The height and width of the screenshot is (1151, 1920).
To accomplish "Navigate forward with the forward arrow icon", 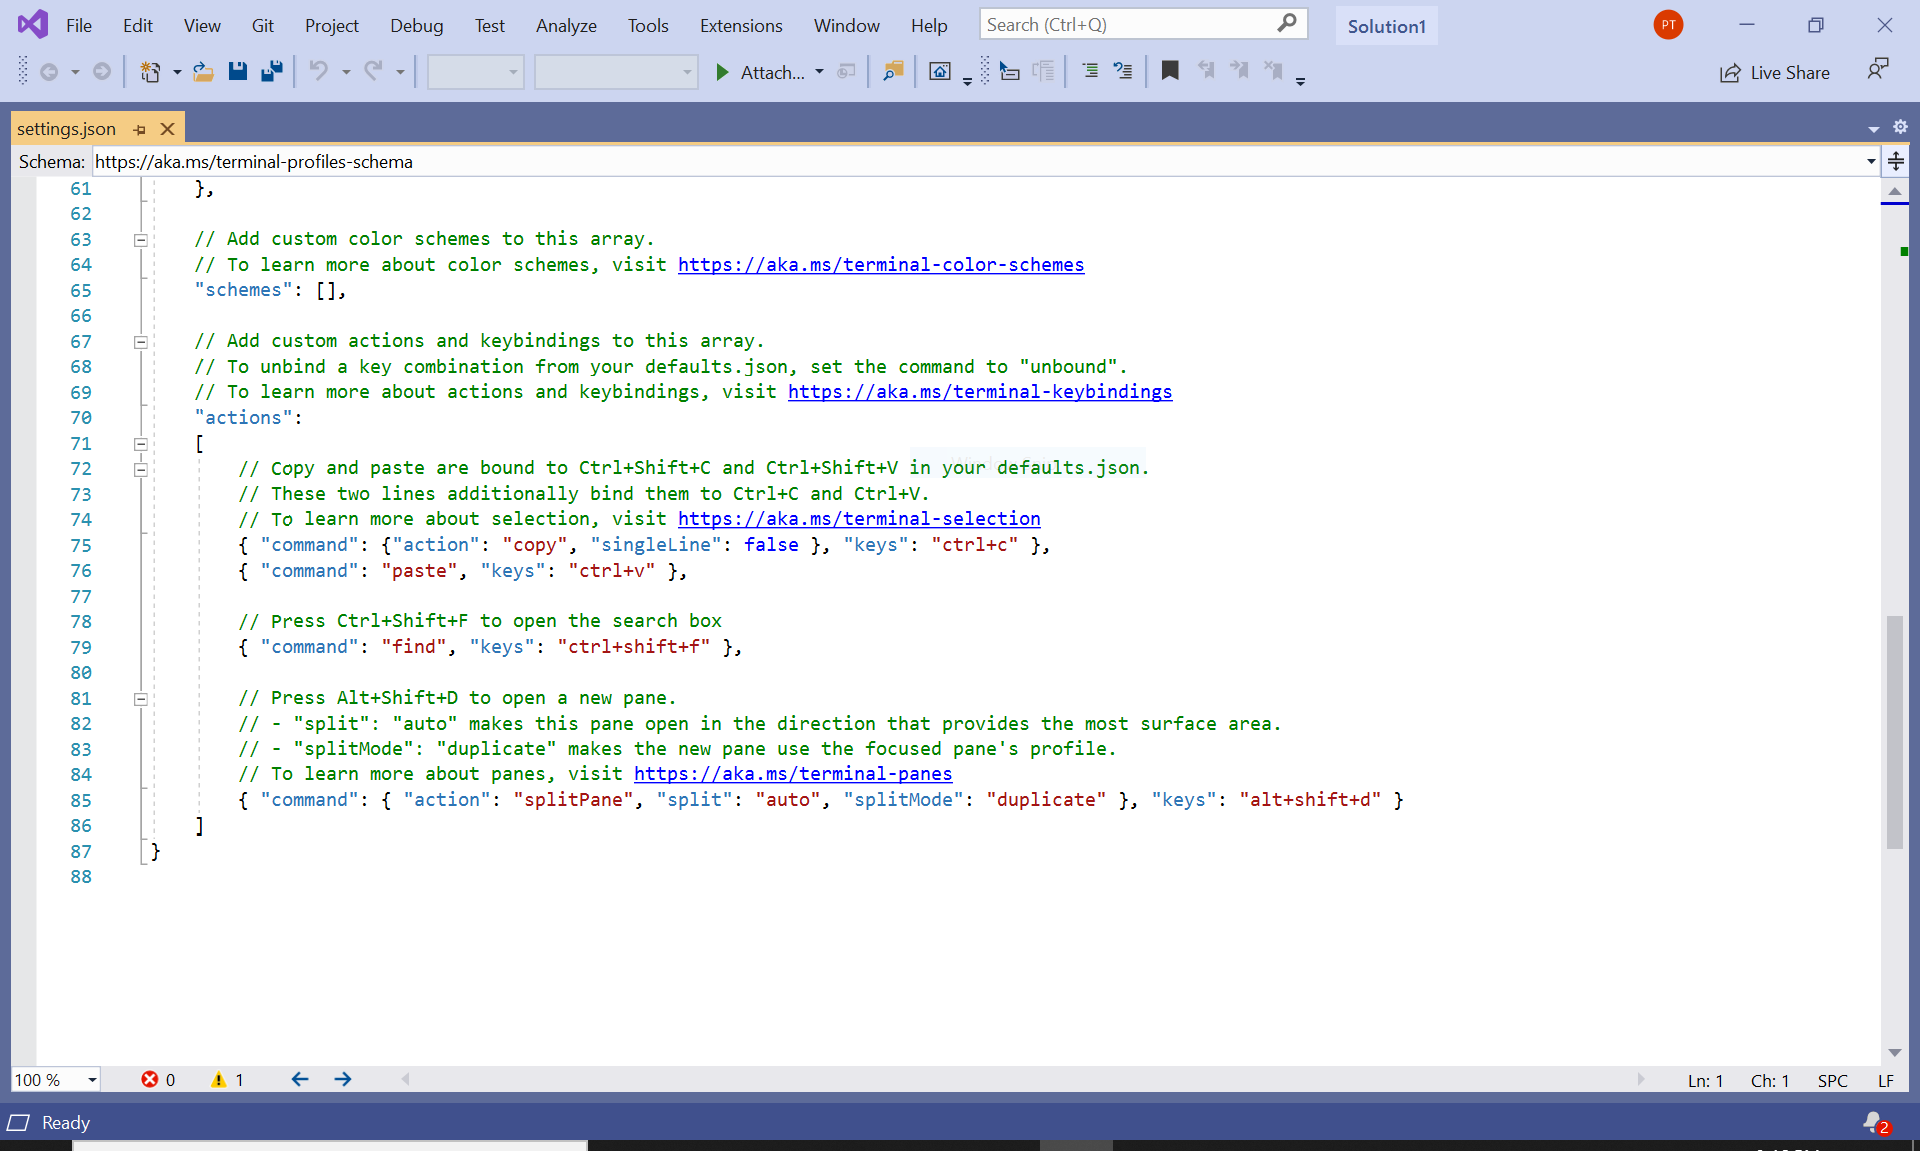I will pyautogui.click(x=102, y=72).
